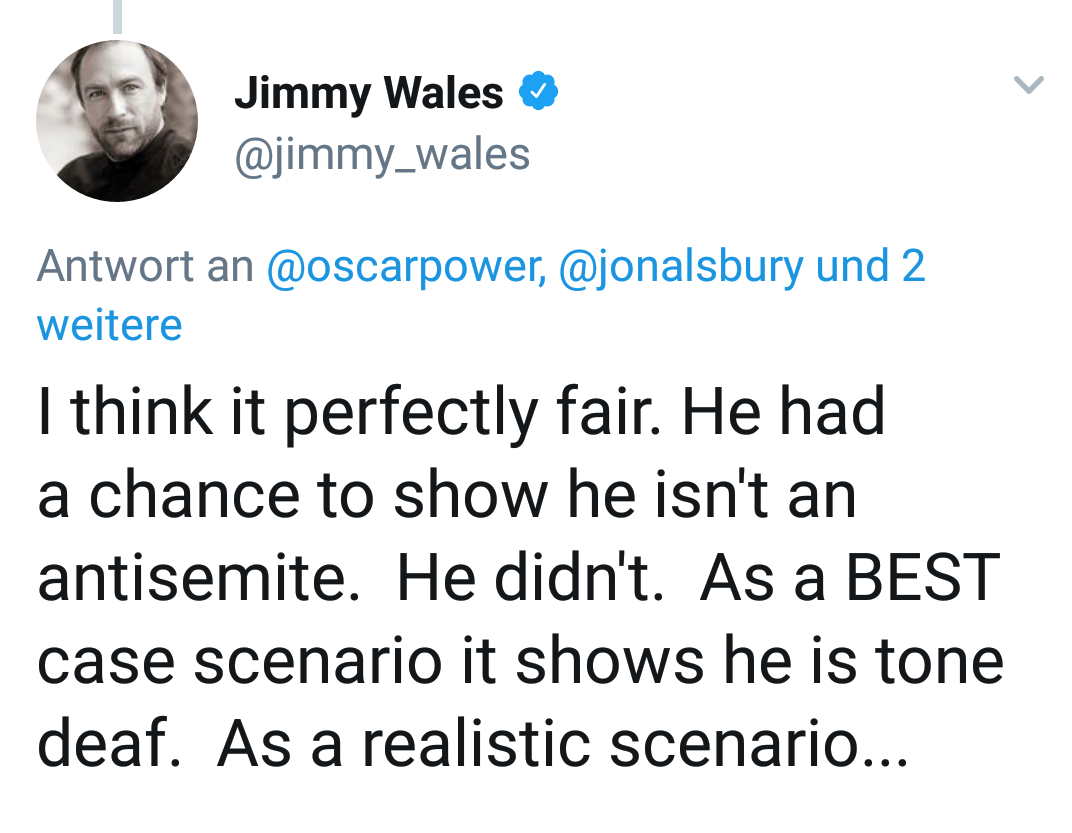Click the thread connector line above avatar
Viewport: 1072px width, 833px height.
click(117, 16)
